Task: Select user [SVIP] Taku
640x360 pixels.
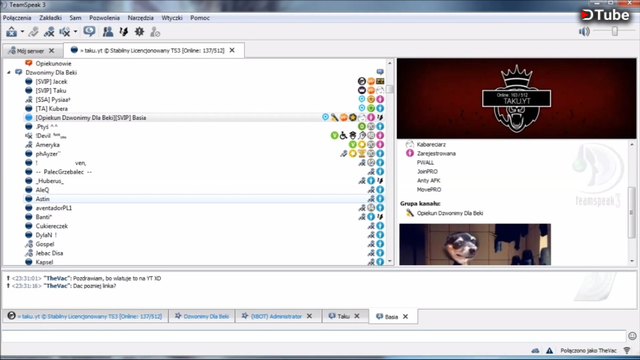Action: pyautogui.click(x=51, y=91)
